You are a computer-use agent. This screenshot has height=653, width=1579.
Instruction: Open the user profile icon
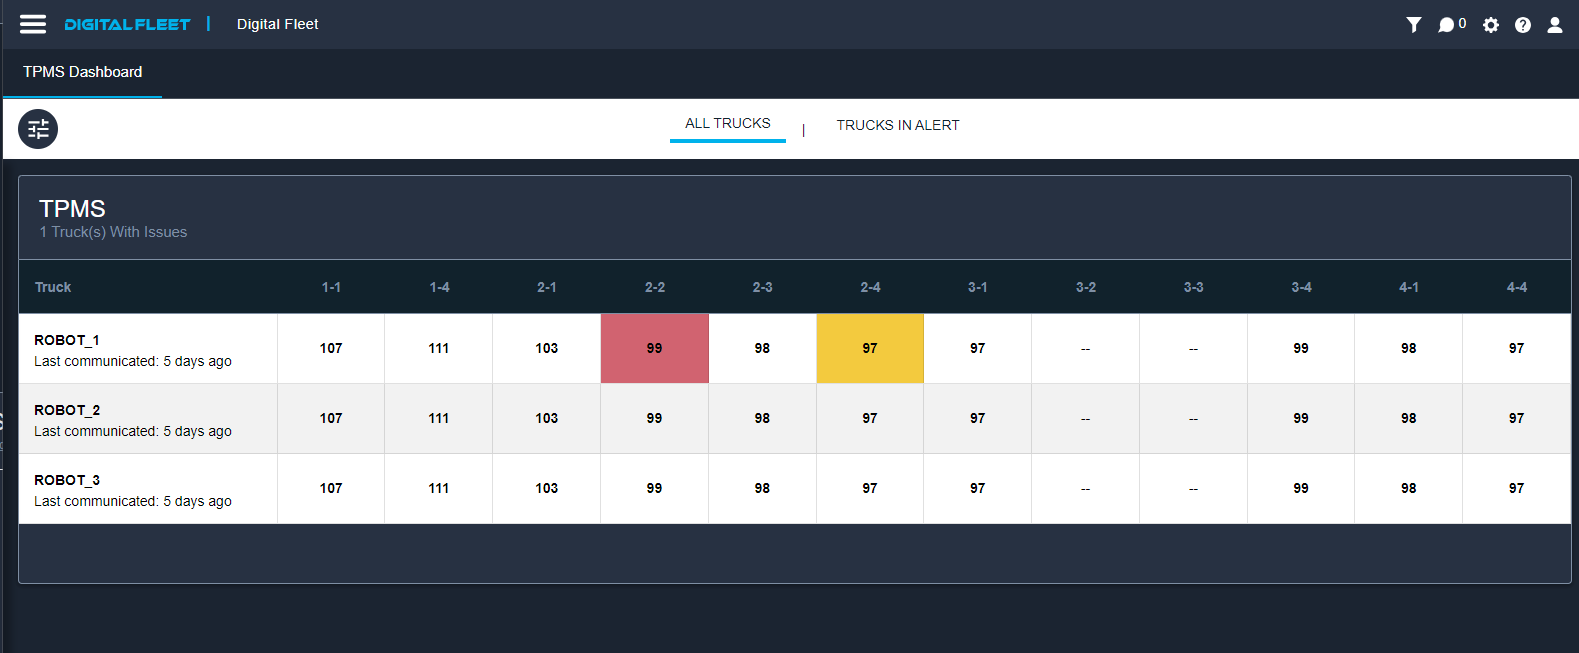pos(1554,25)
